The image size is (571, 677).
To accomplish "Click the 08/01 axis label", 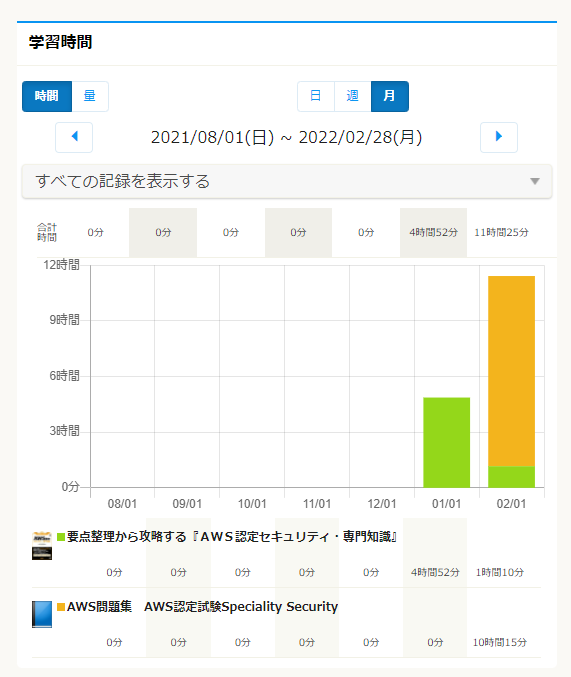I will 122,504.
